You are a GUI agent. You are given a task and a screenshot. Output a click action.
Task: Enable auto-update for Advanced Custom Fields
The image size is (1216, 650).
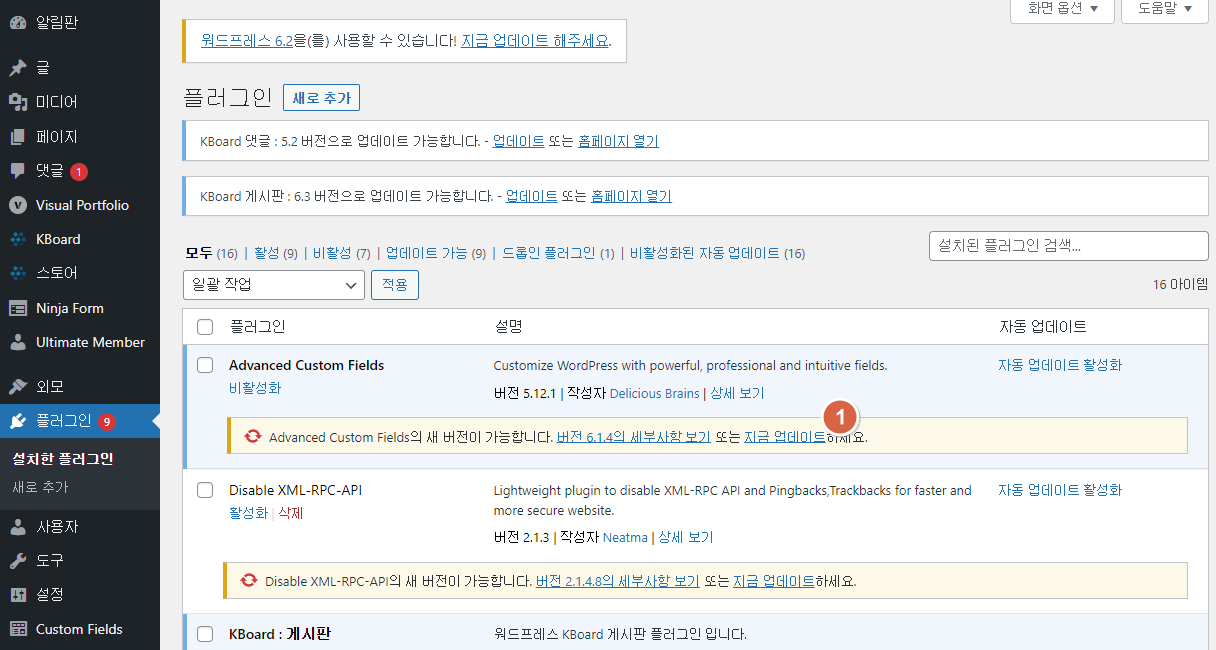(x=1060, y=365)
